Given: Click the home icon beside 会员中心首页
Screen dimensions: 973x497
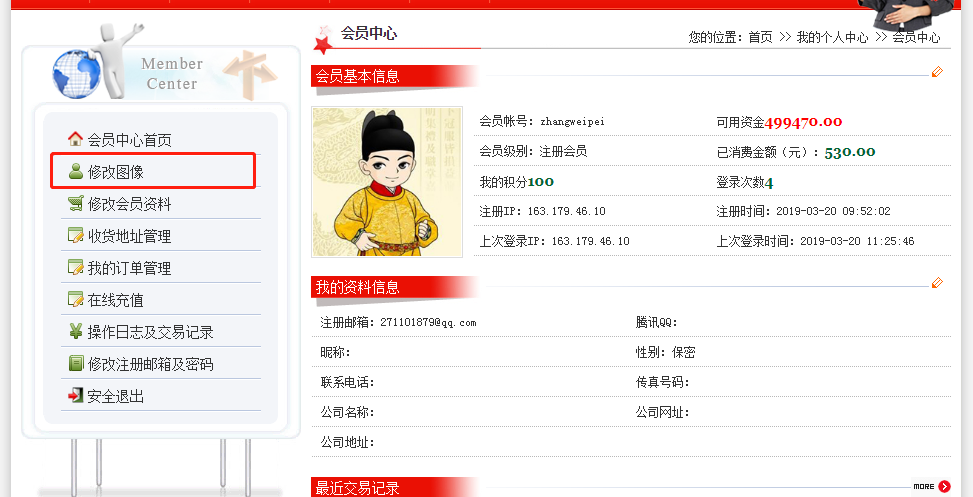Looking at the screenshot, I should coord(75,138).
